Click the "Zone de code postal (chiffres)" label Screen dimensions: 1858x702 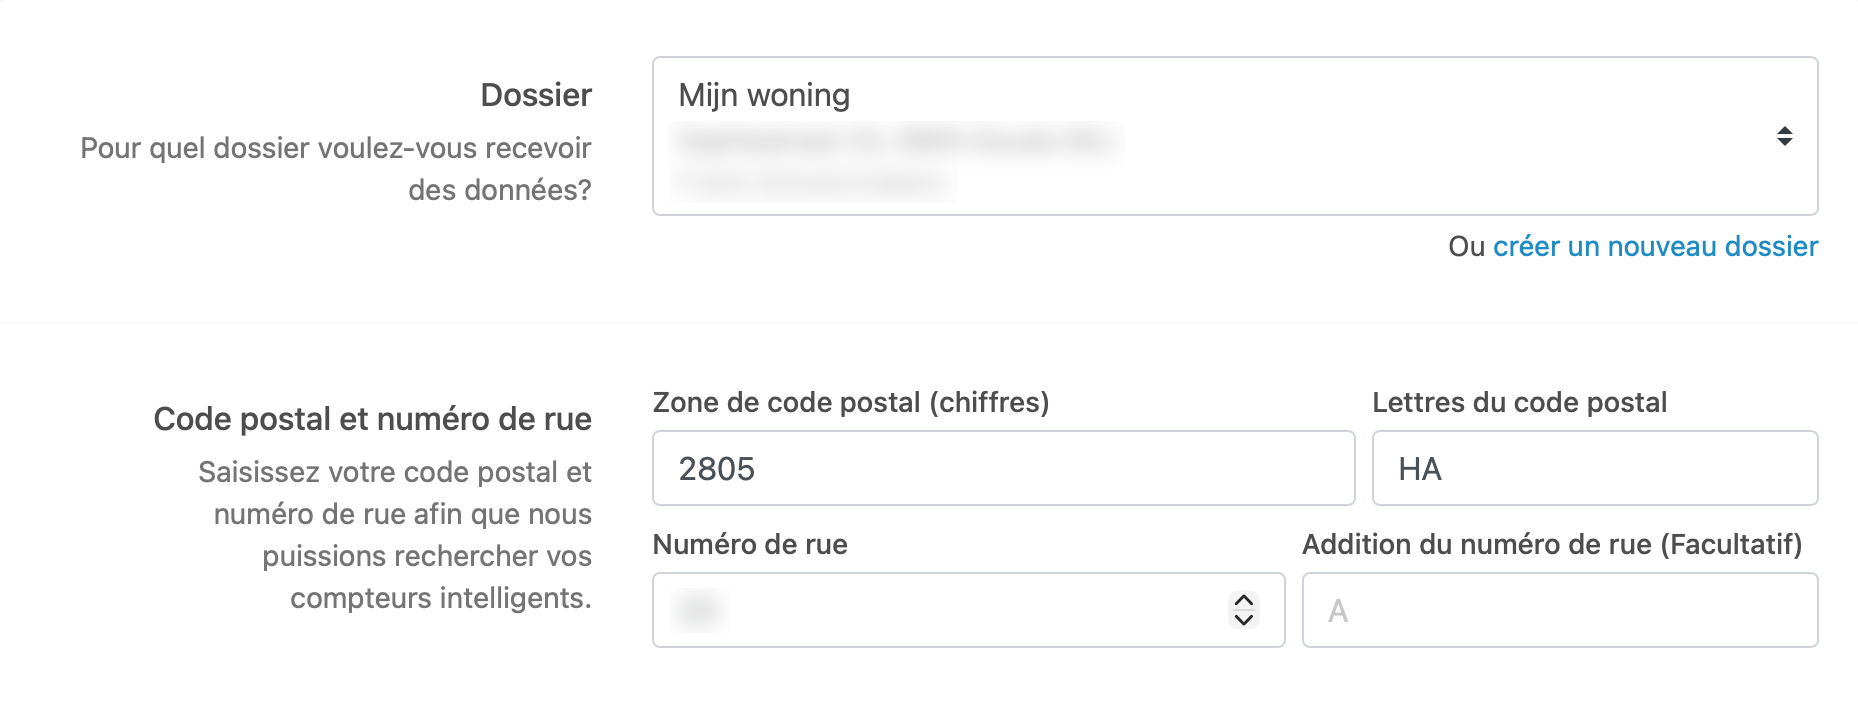click(x=851, y=403)
